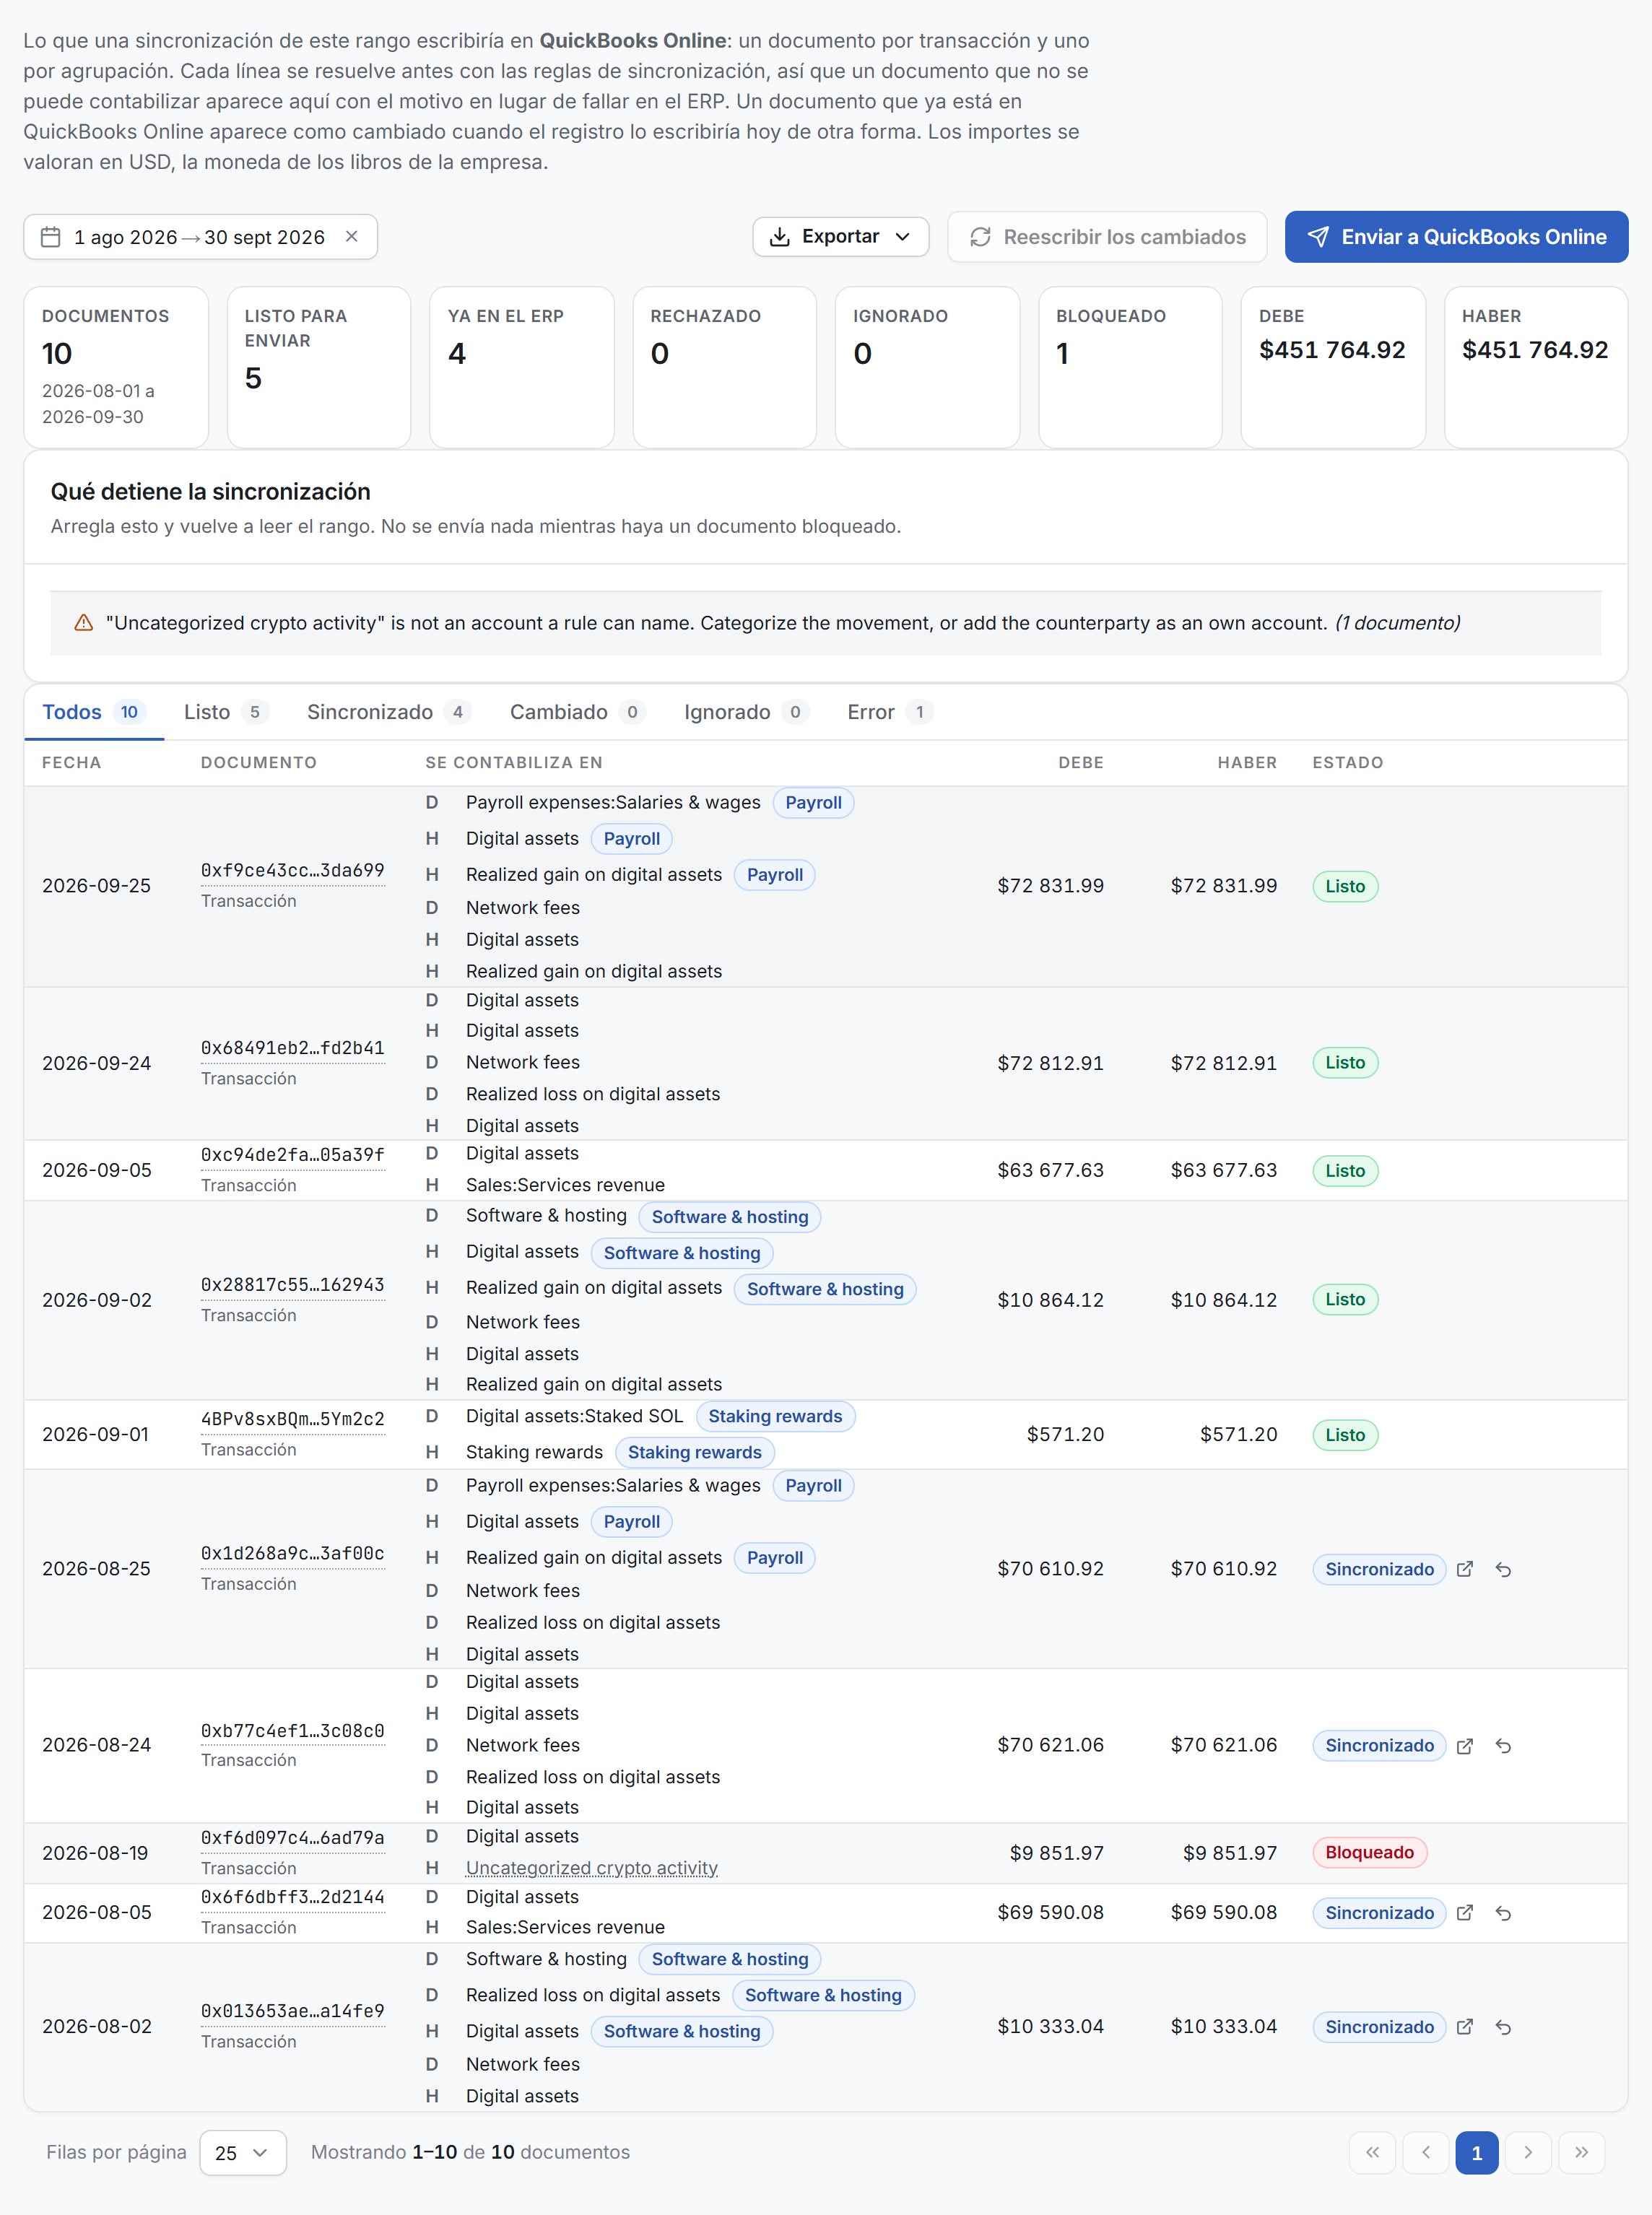Viewport: 1652px width, 2215px height.
Task: Open transaction 0x68491eb2…fd2b41 link
Action: (292, 1048)
